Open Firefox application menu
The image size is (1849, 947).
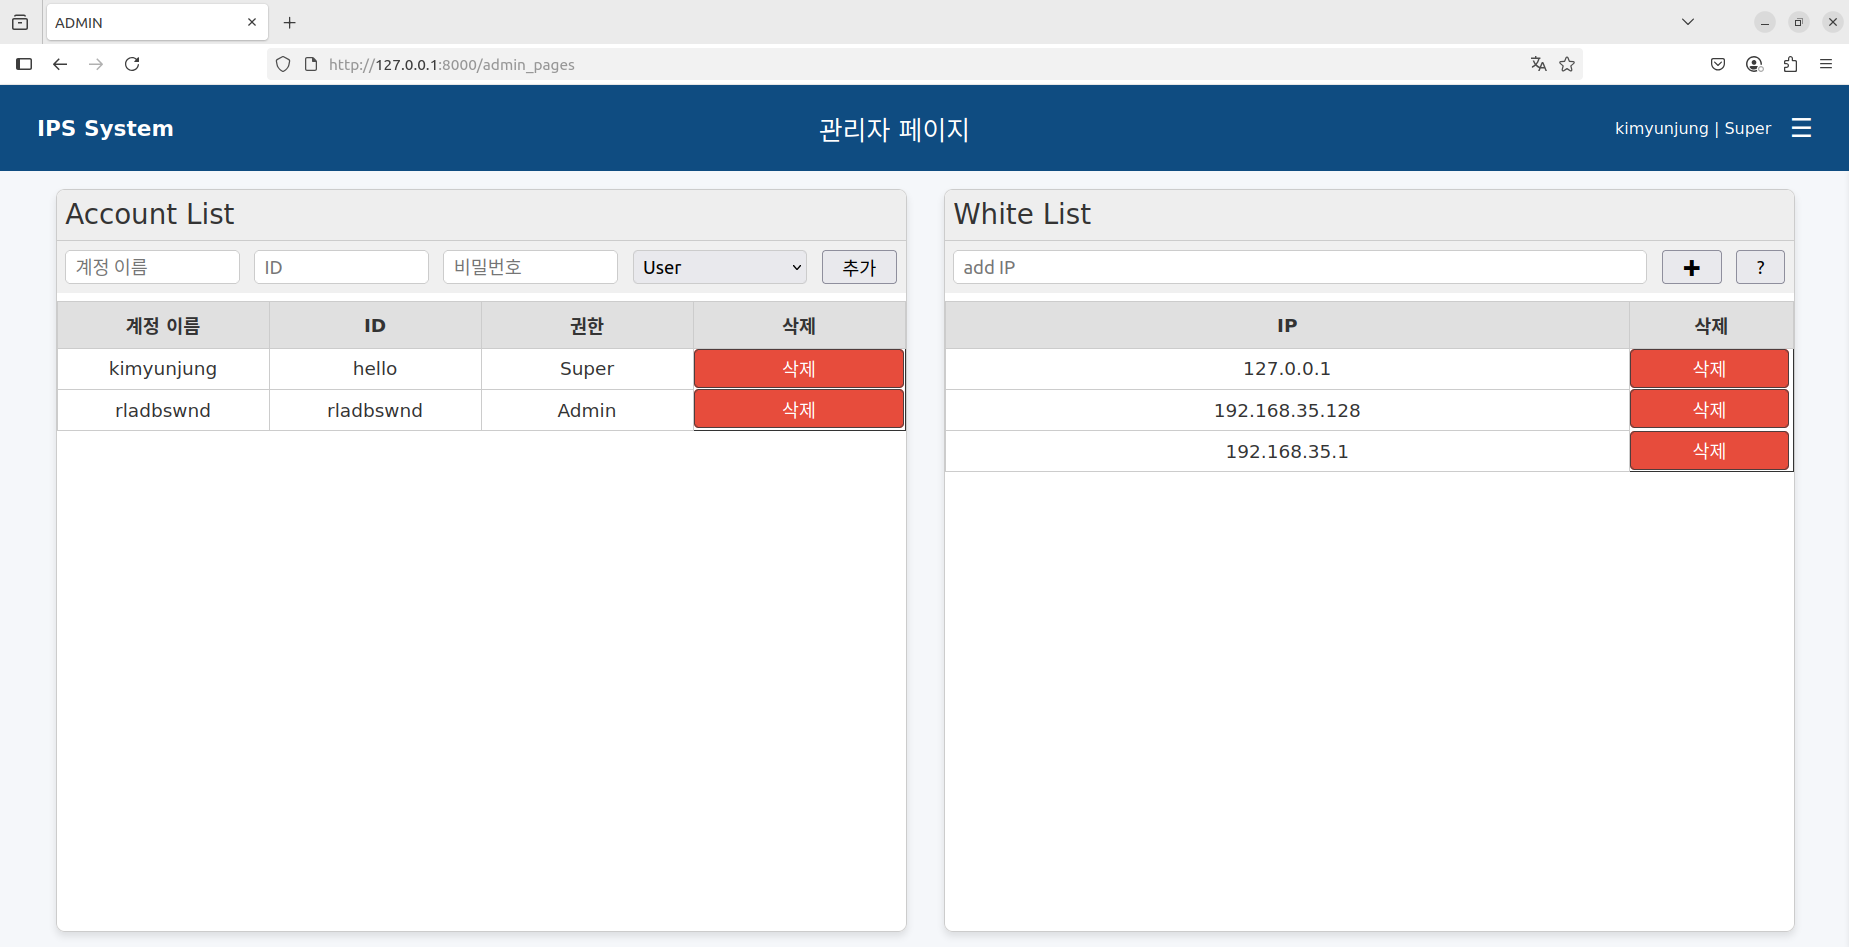pos(1825,64)
